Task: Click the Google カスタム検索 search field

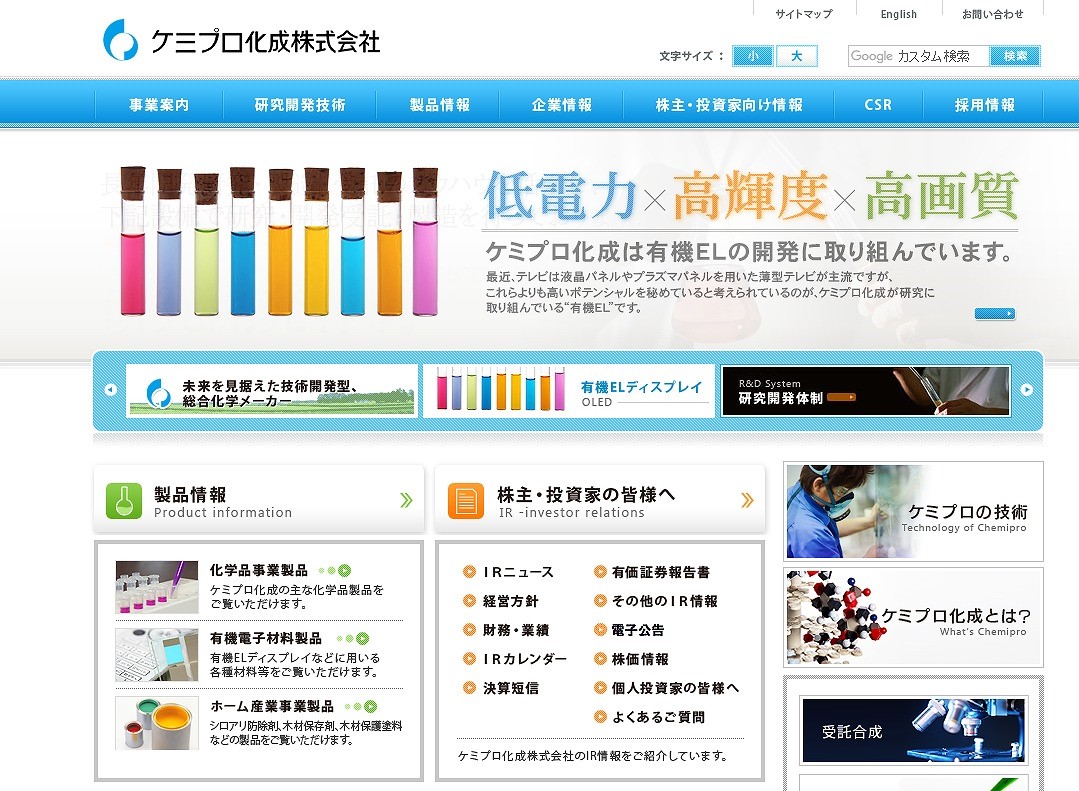Action: coord(919,56)
